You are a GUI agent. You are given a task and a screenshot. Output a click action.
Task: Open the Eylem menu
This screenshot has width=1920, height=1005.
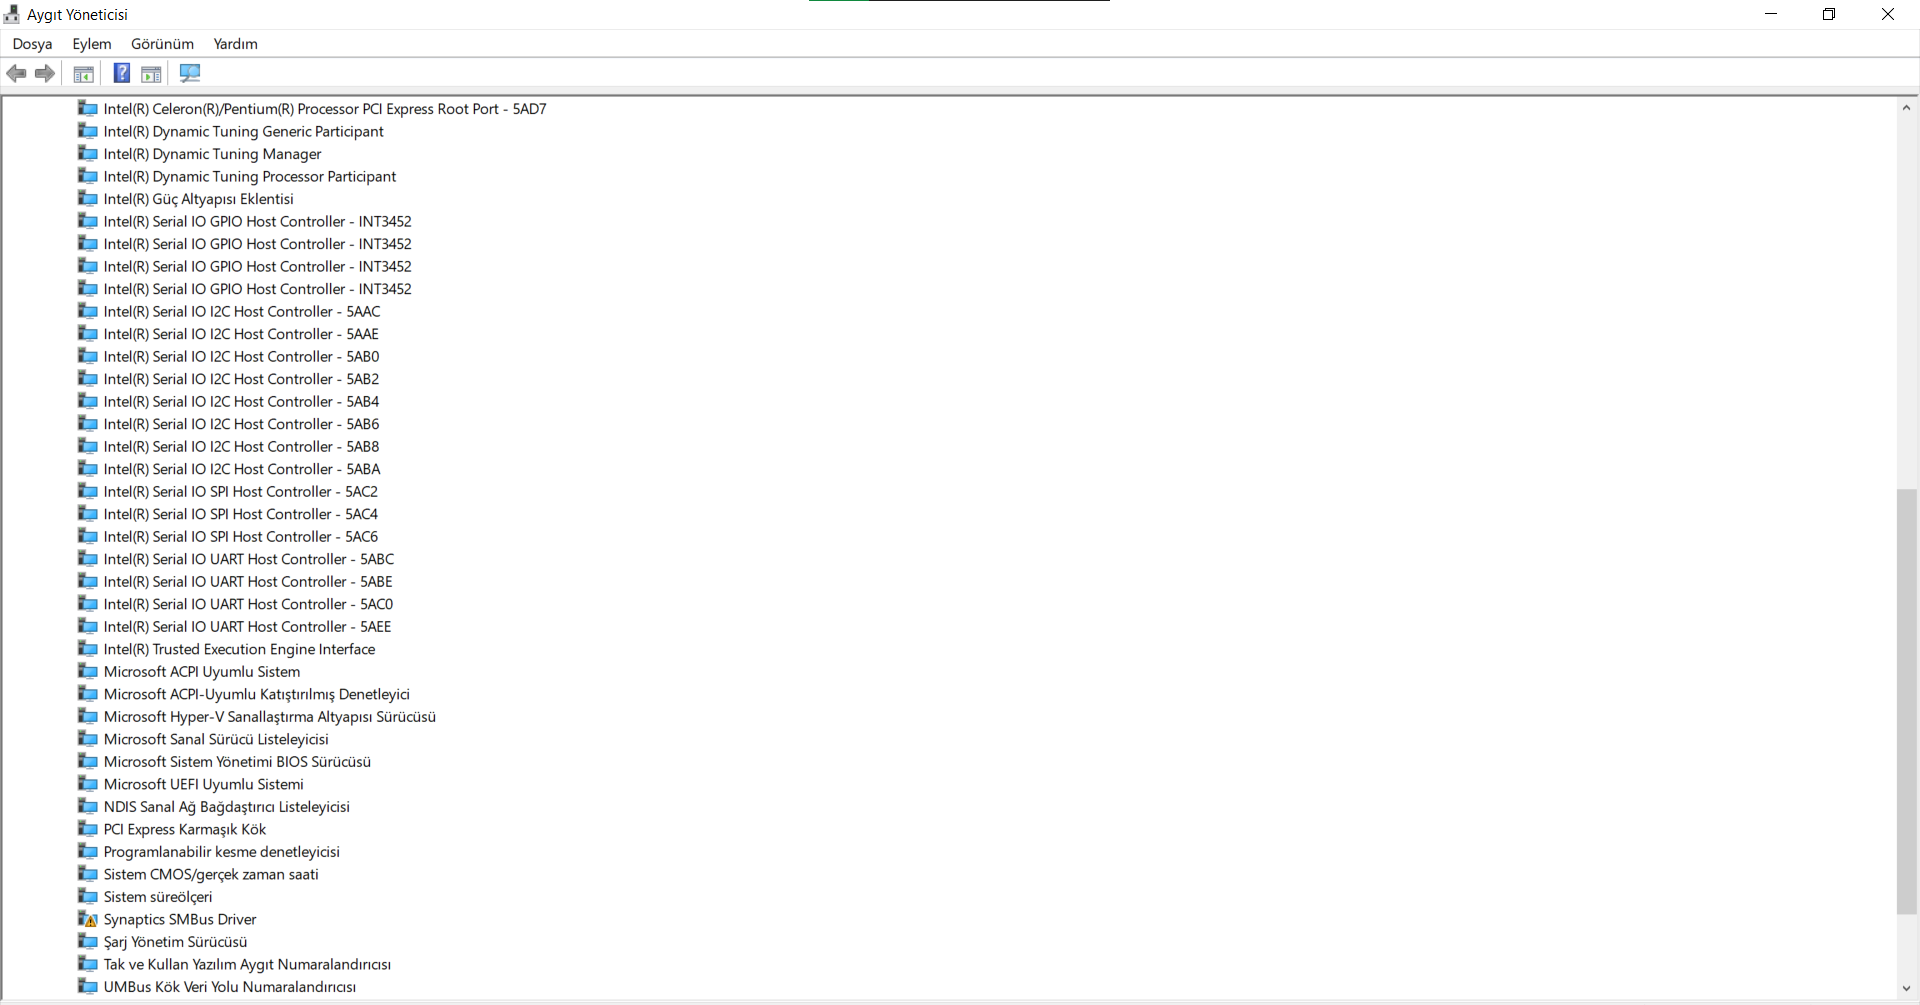click(x=92, y=44)
